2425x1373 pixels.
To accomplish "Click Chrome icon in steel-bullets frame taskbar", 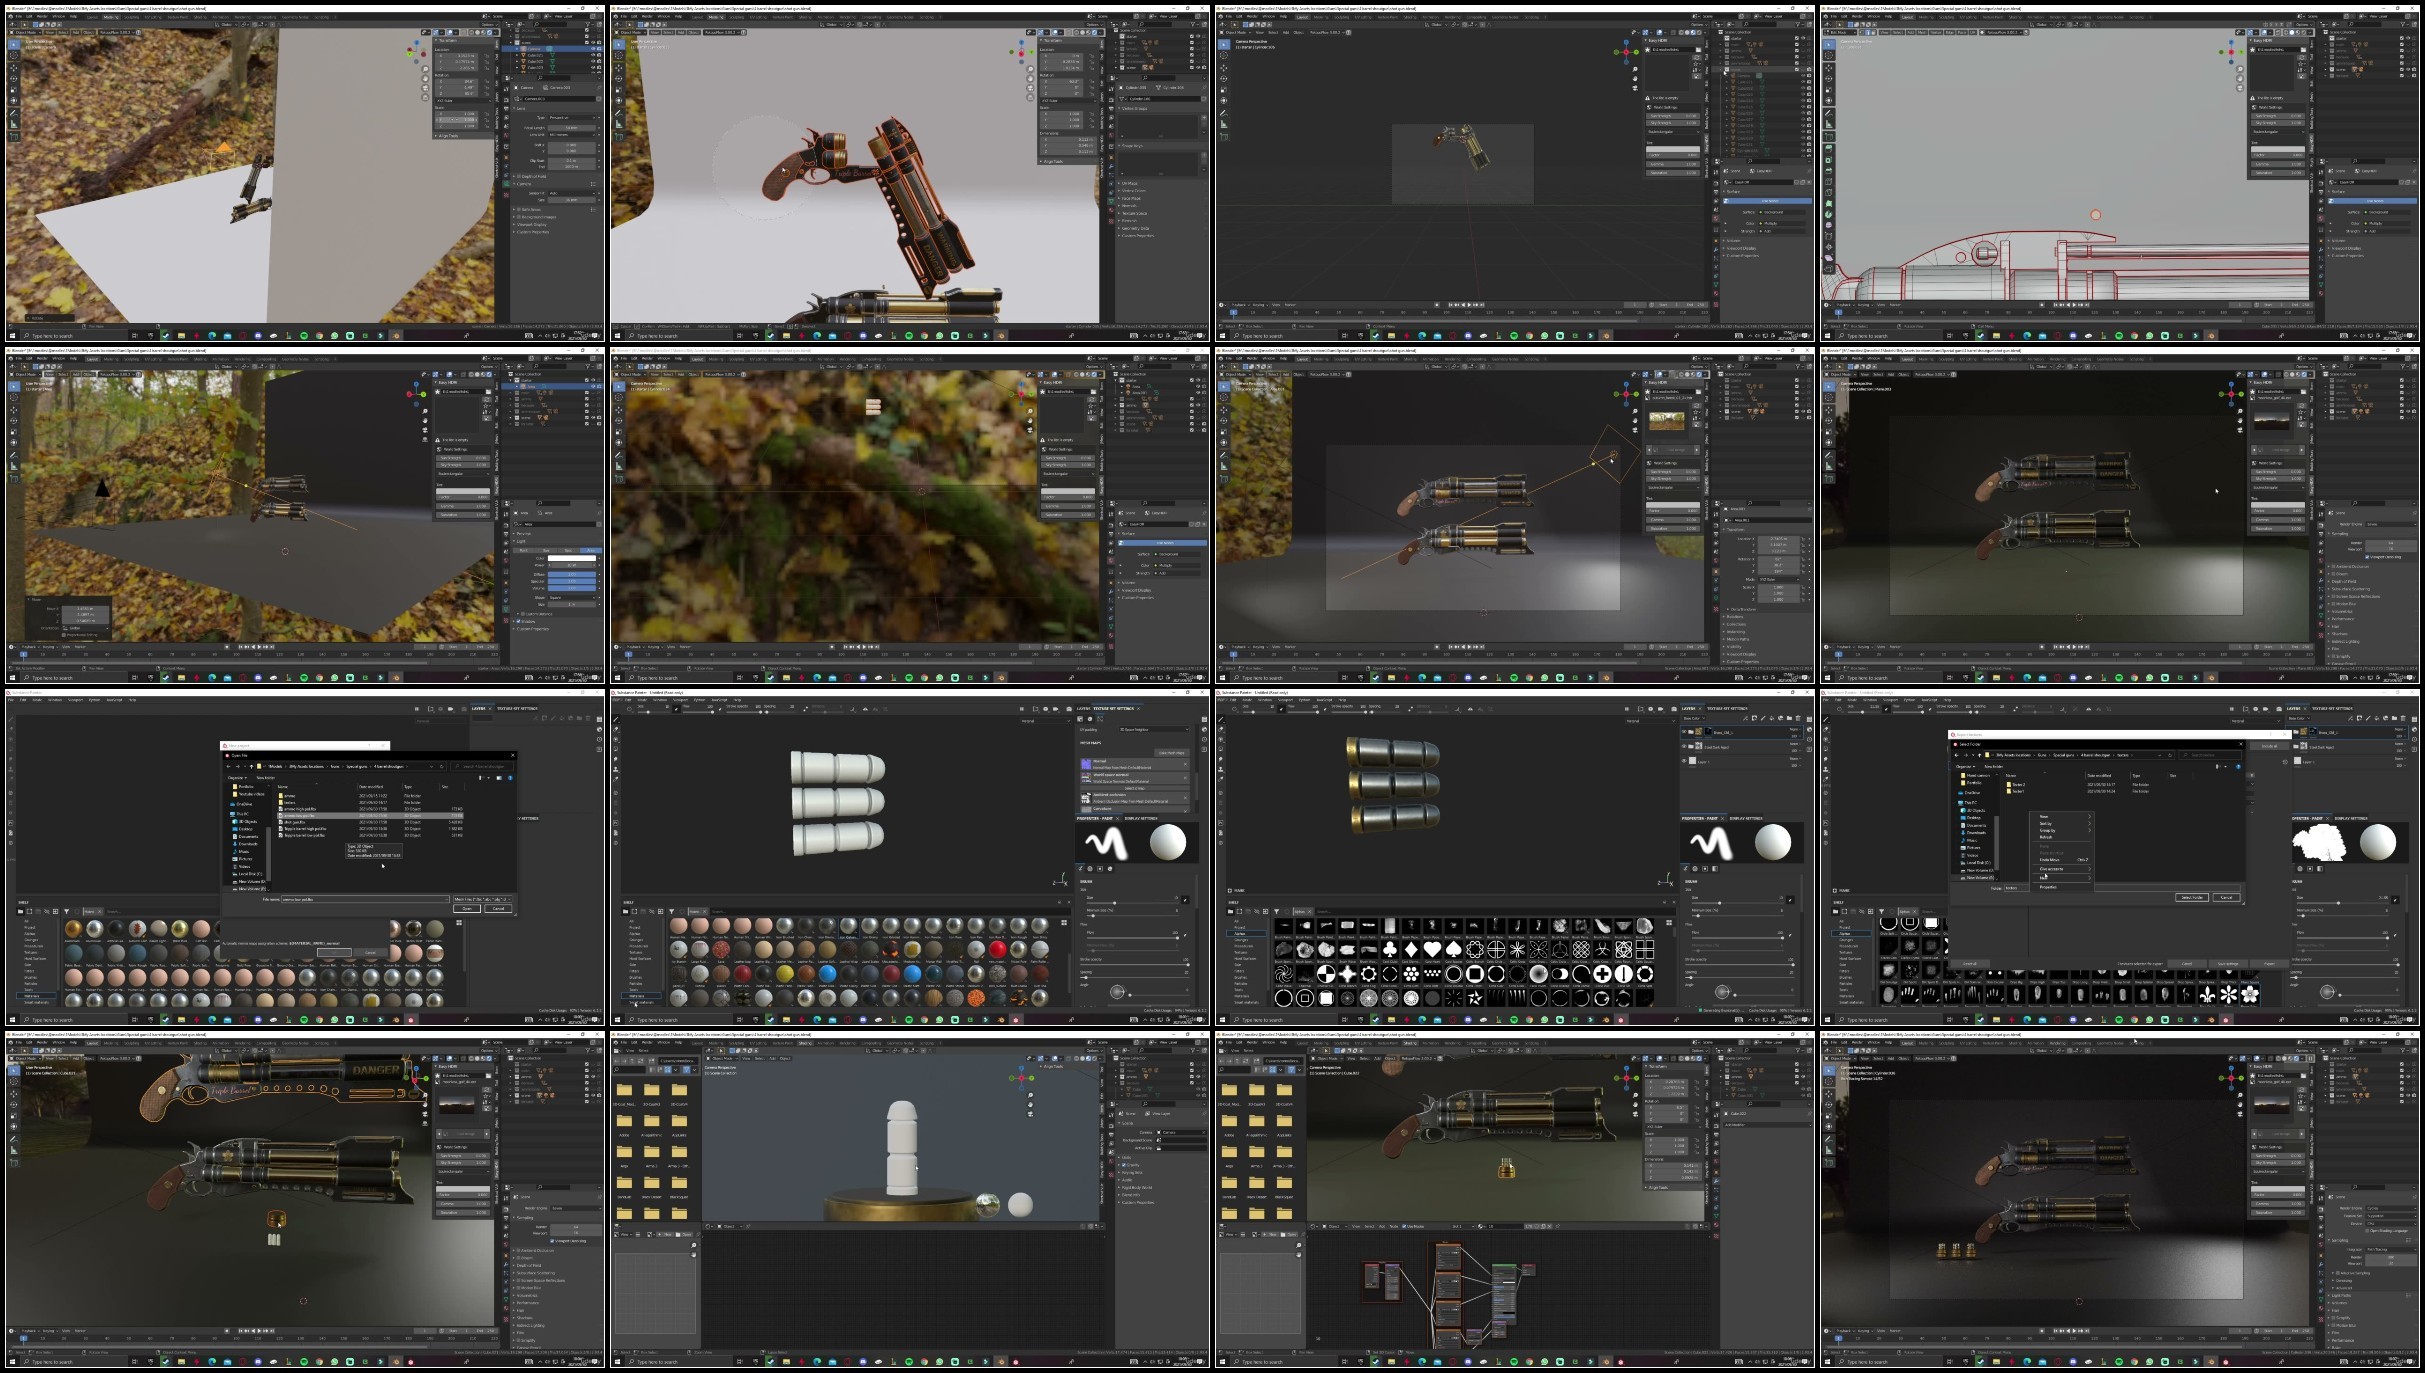I will (x=1529, y=1020).
